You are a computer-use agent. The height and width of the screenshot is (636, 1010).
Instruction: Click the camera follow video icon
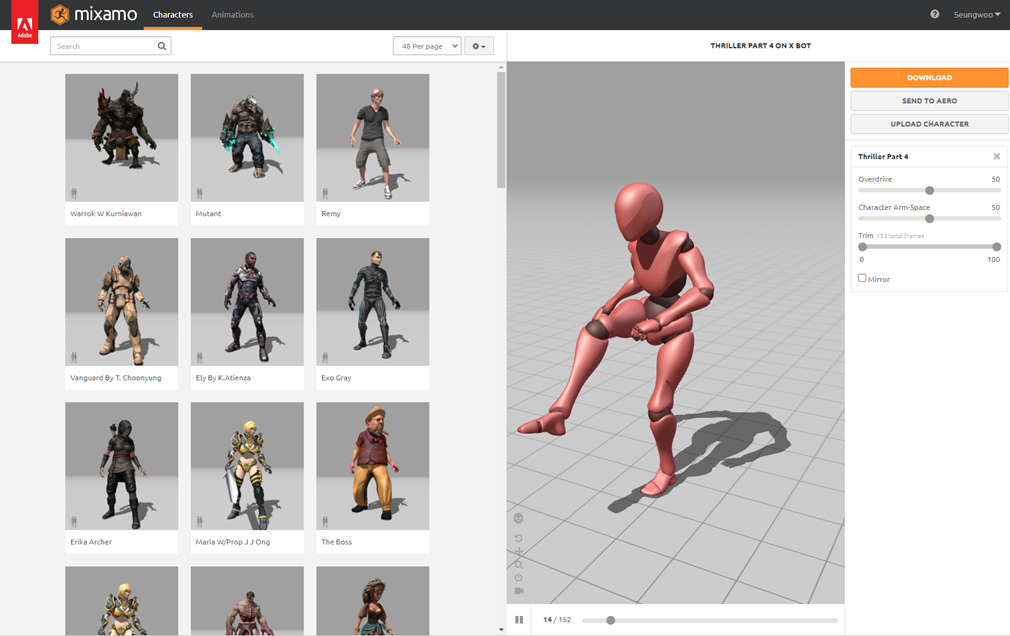click(x=519, y=591)
